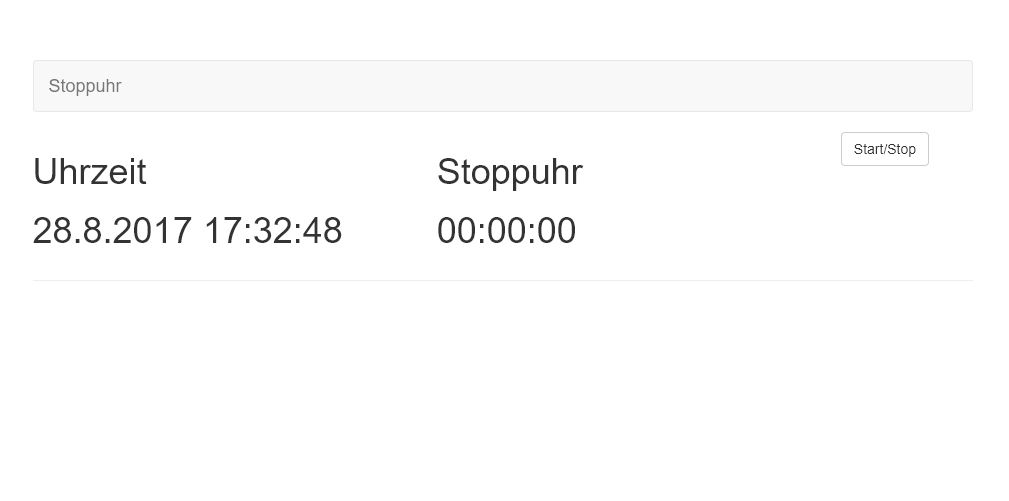Viewport: 1009px width, 501px height.
Task: Click the minutes value 32 in the clock
Action: tap(273, 231)
